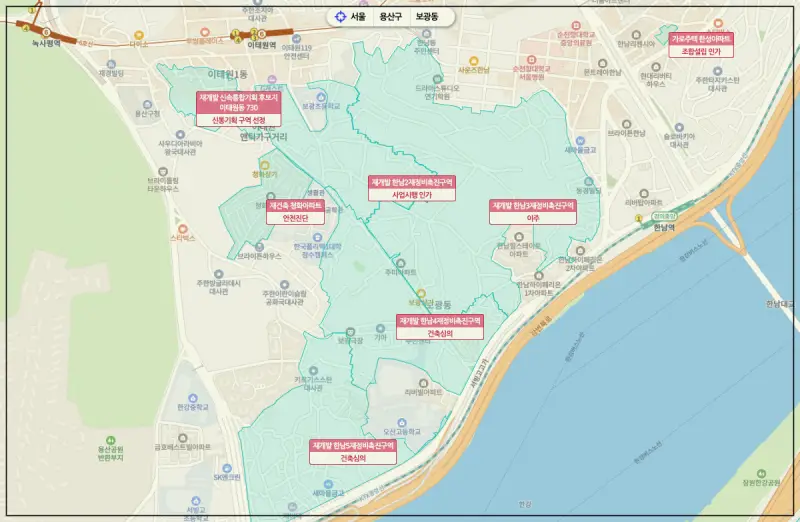This screenshot has height=522, width=800.
Task: Click the 청화상가 yellow shop icon
Action: point(265,165)
